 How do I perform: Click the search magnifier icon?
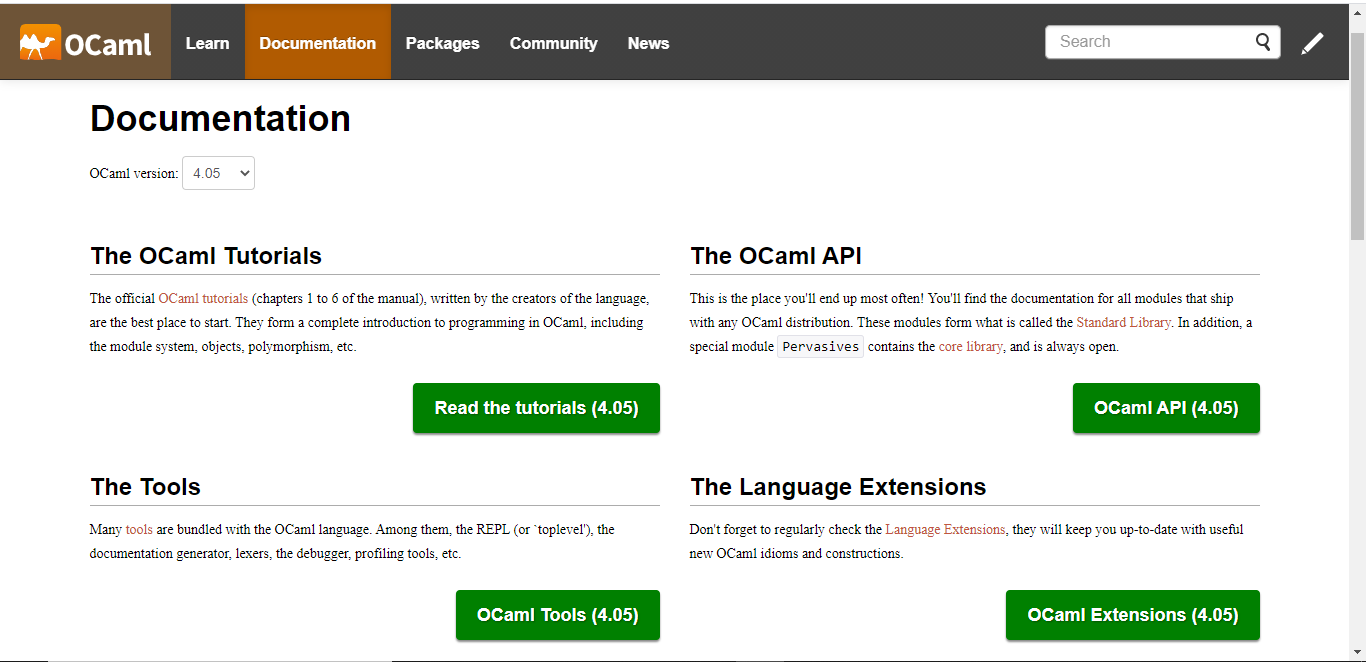pos(1264,42)
